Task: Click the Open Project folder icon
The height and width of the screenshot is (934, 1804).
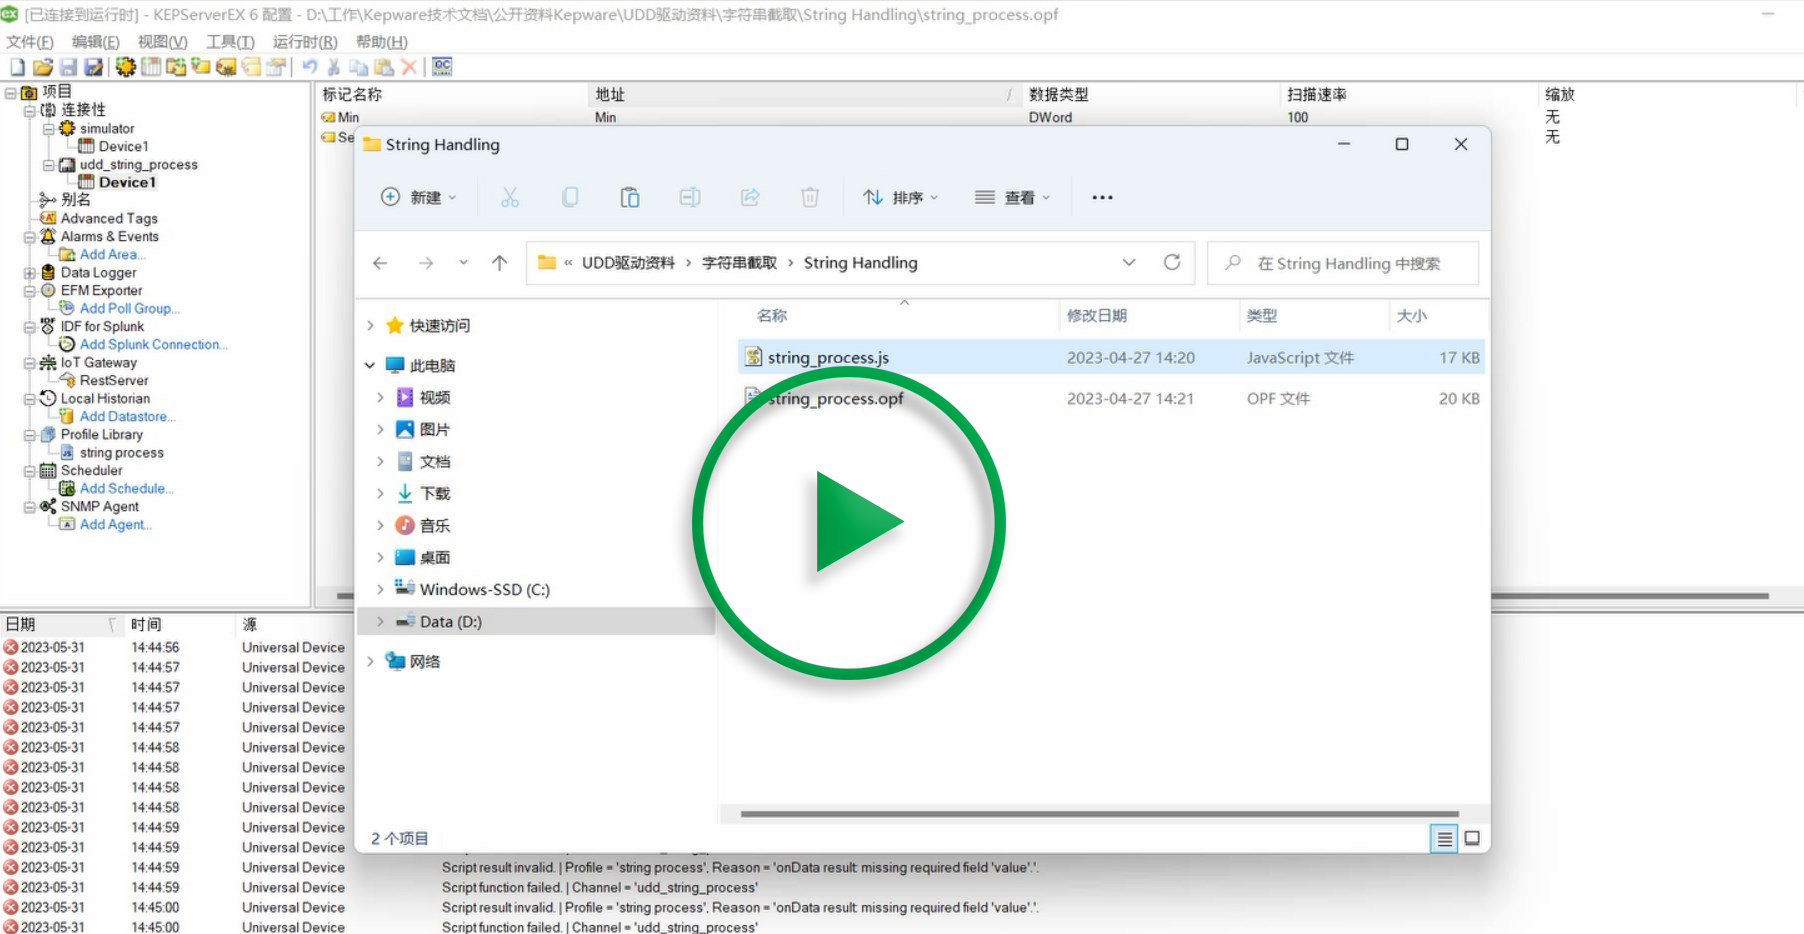Action: click(42, 67)
